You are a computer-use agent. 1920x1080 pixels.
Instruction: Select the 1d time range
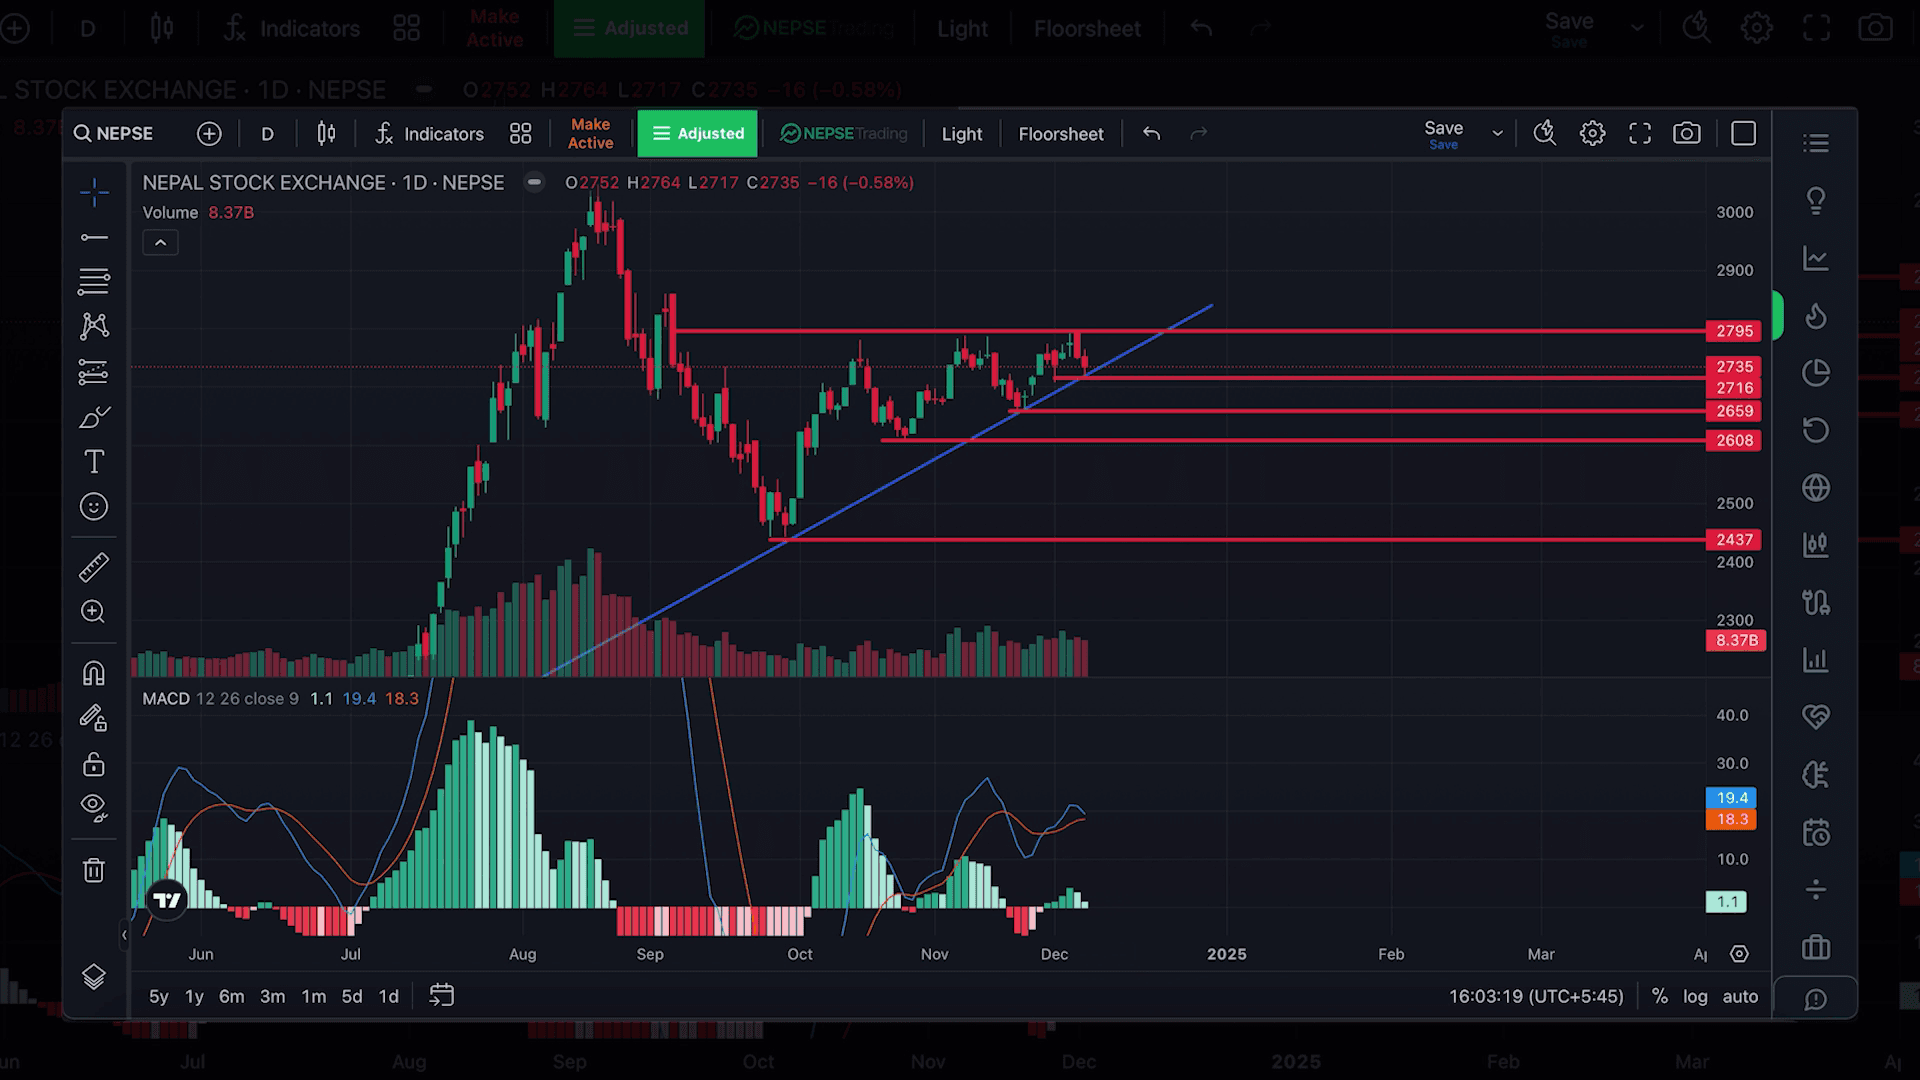pyautogui.click(x=389, y=997)
